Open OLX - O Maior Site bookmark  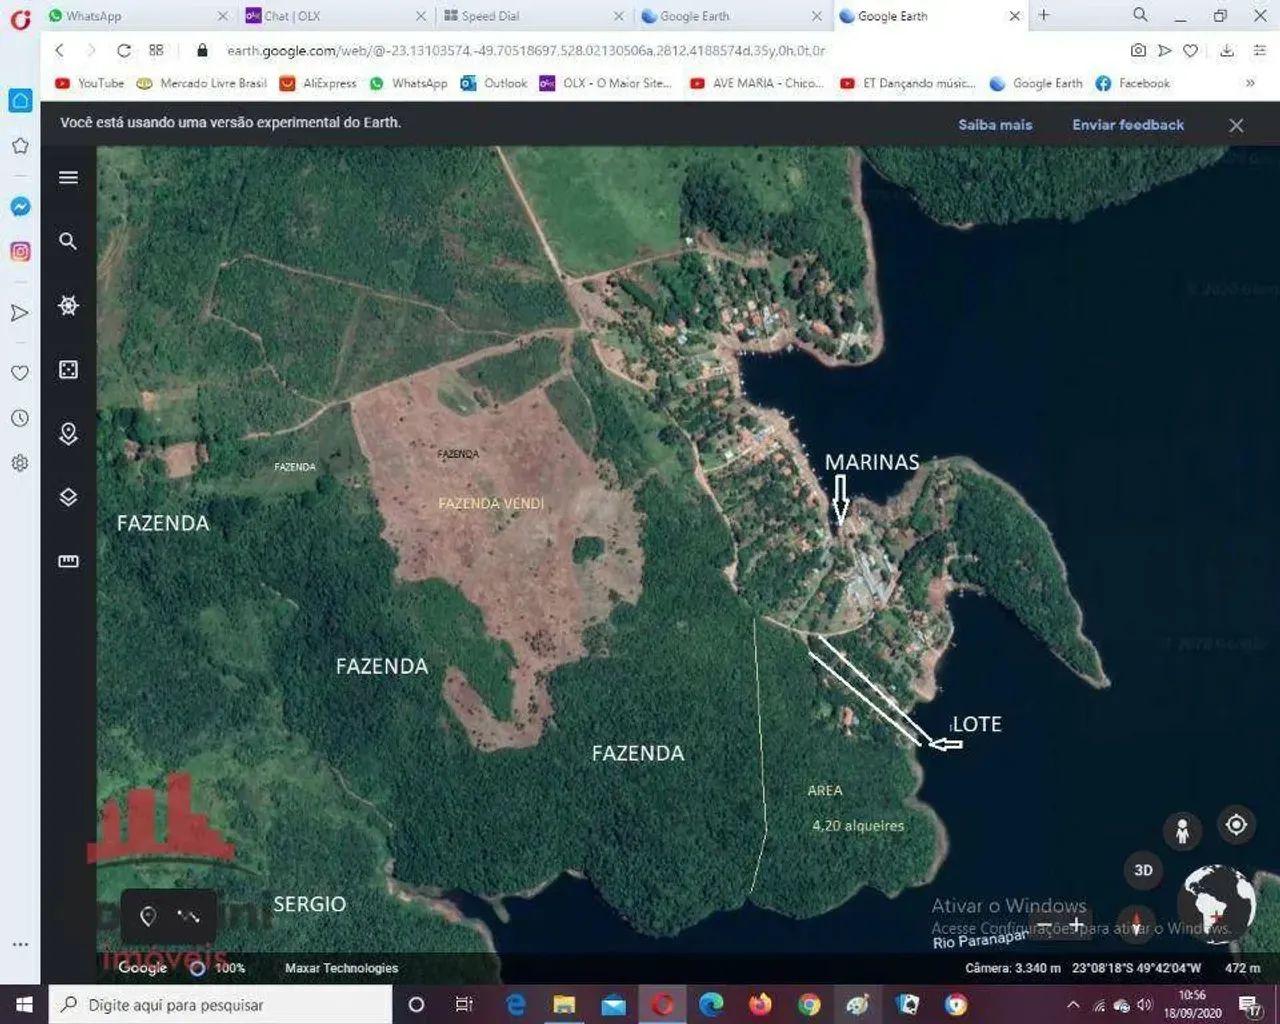click(606, 83)
